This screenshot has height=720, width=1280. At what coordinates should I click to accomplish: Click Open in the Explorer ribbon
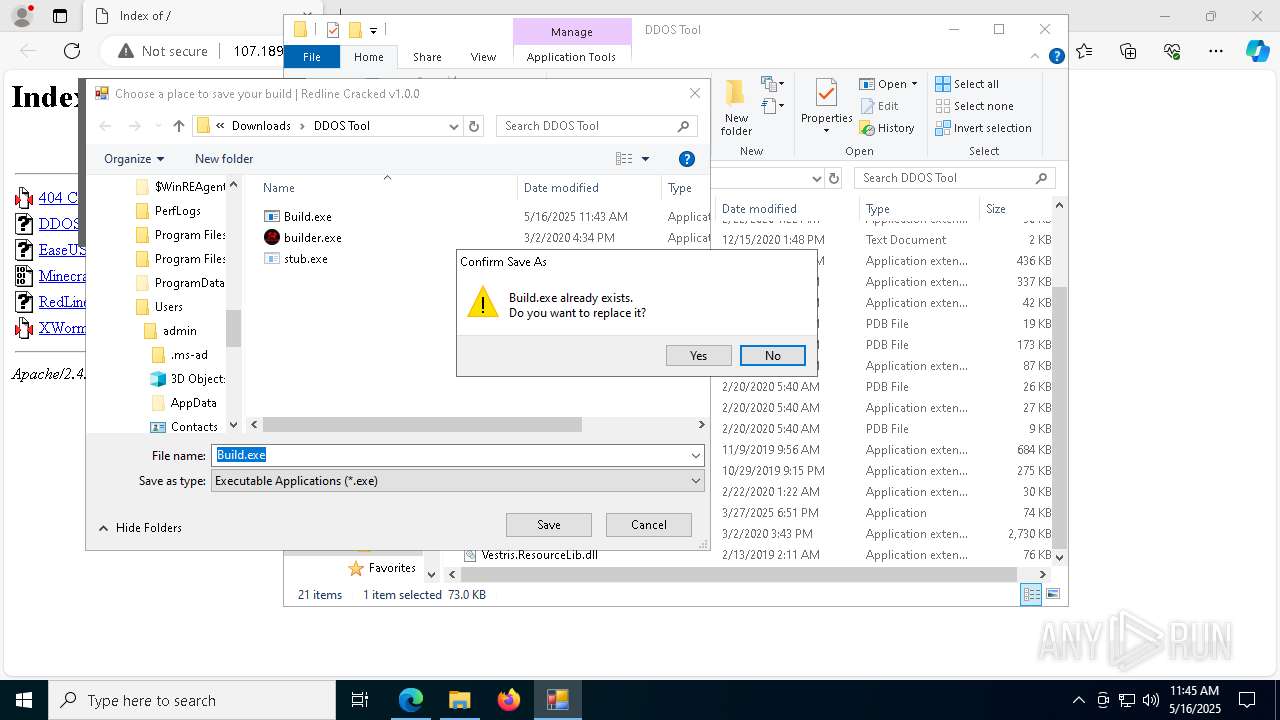889,84
